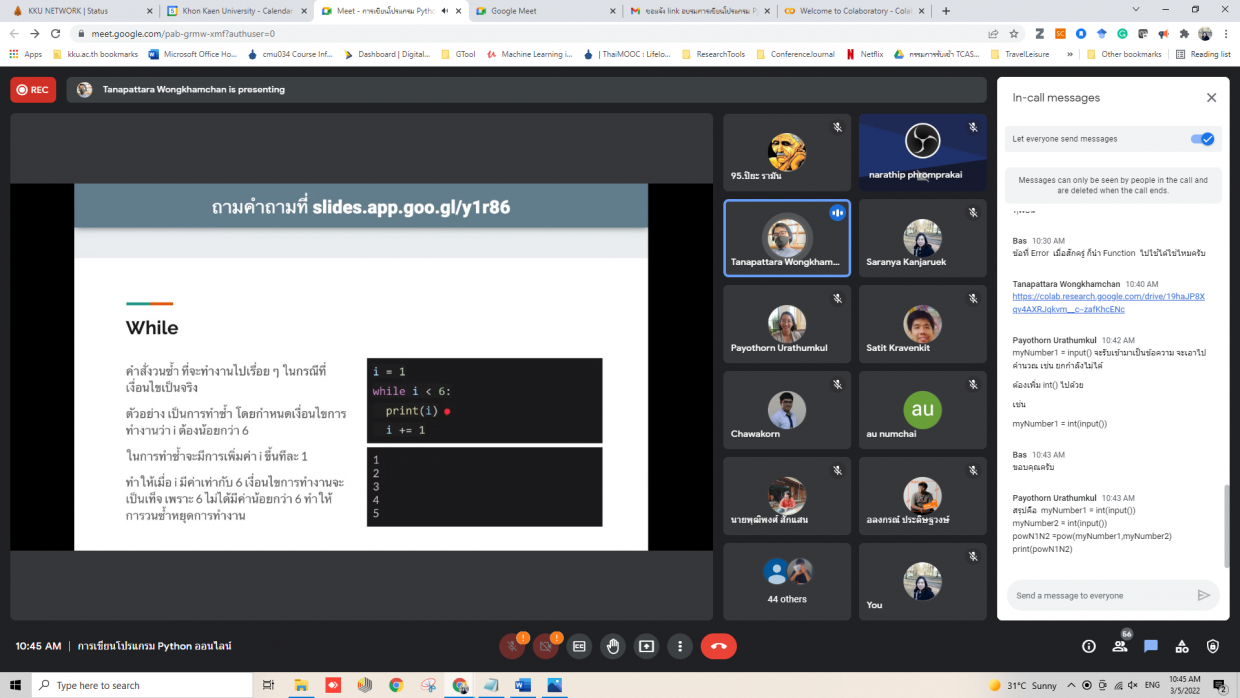The width and height of the screenshot is (1240, 698).
Task: Close the In-call messages panel
Action: tap(1211, 98)
